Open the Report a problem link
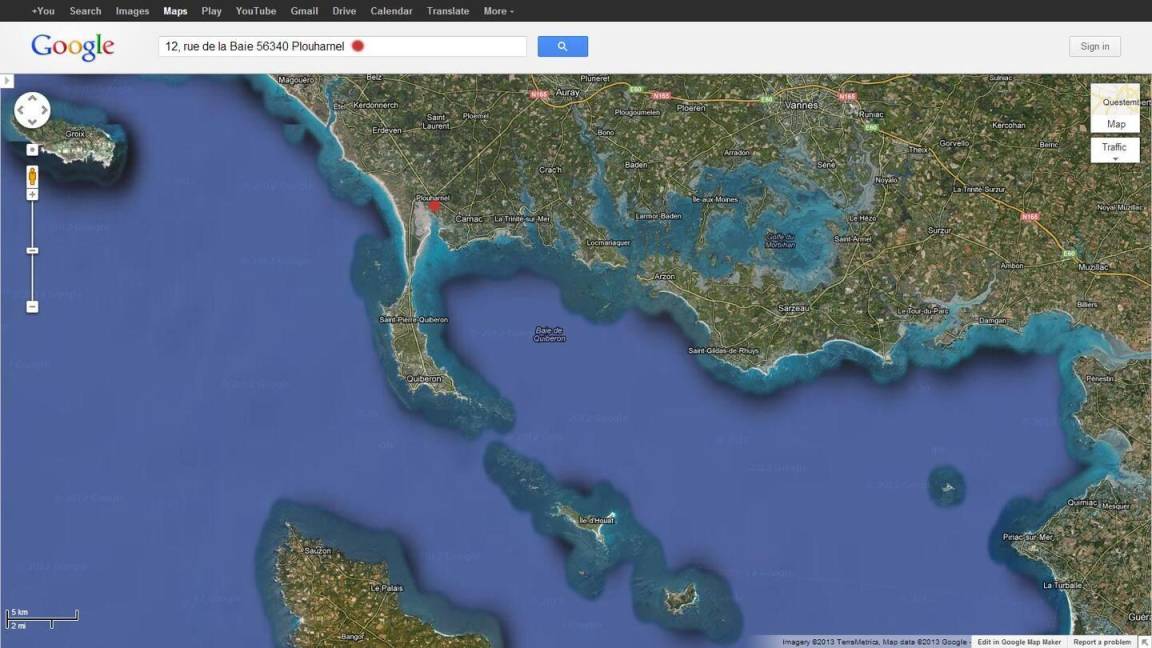This screenshot has width=1152, height=648. coord(1102,642)
